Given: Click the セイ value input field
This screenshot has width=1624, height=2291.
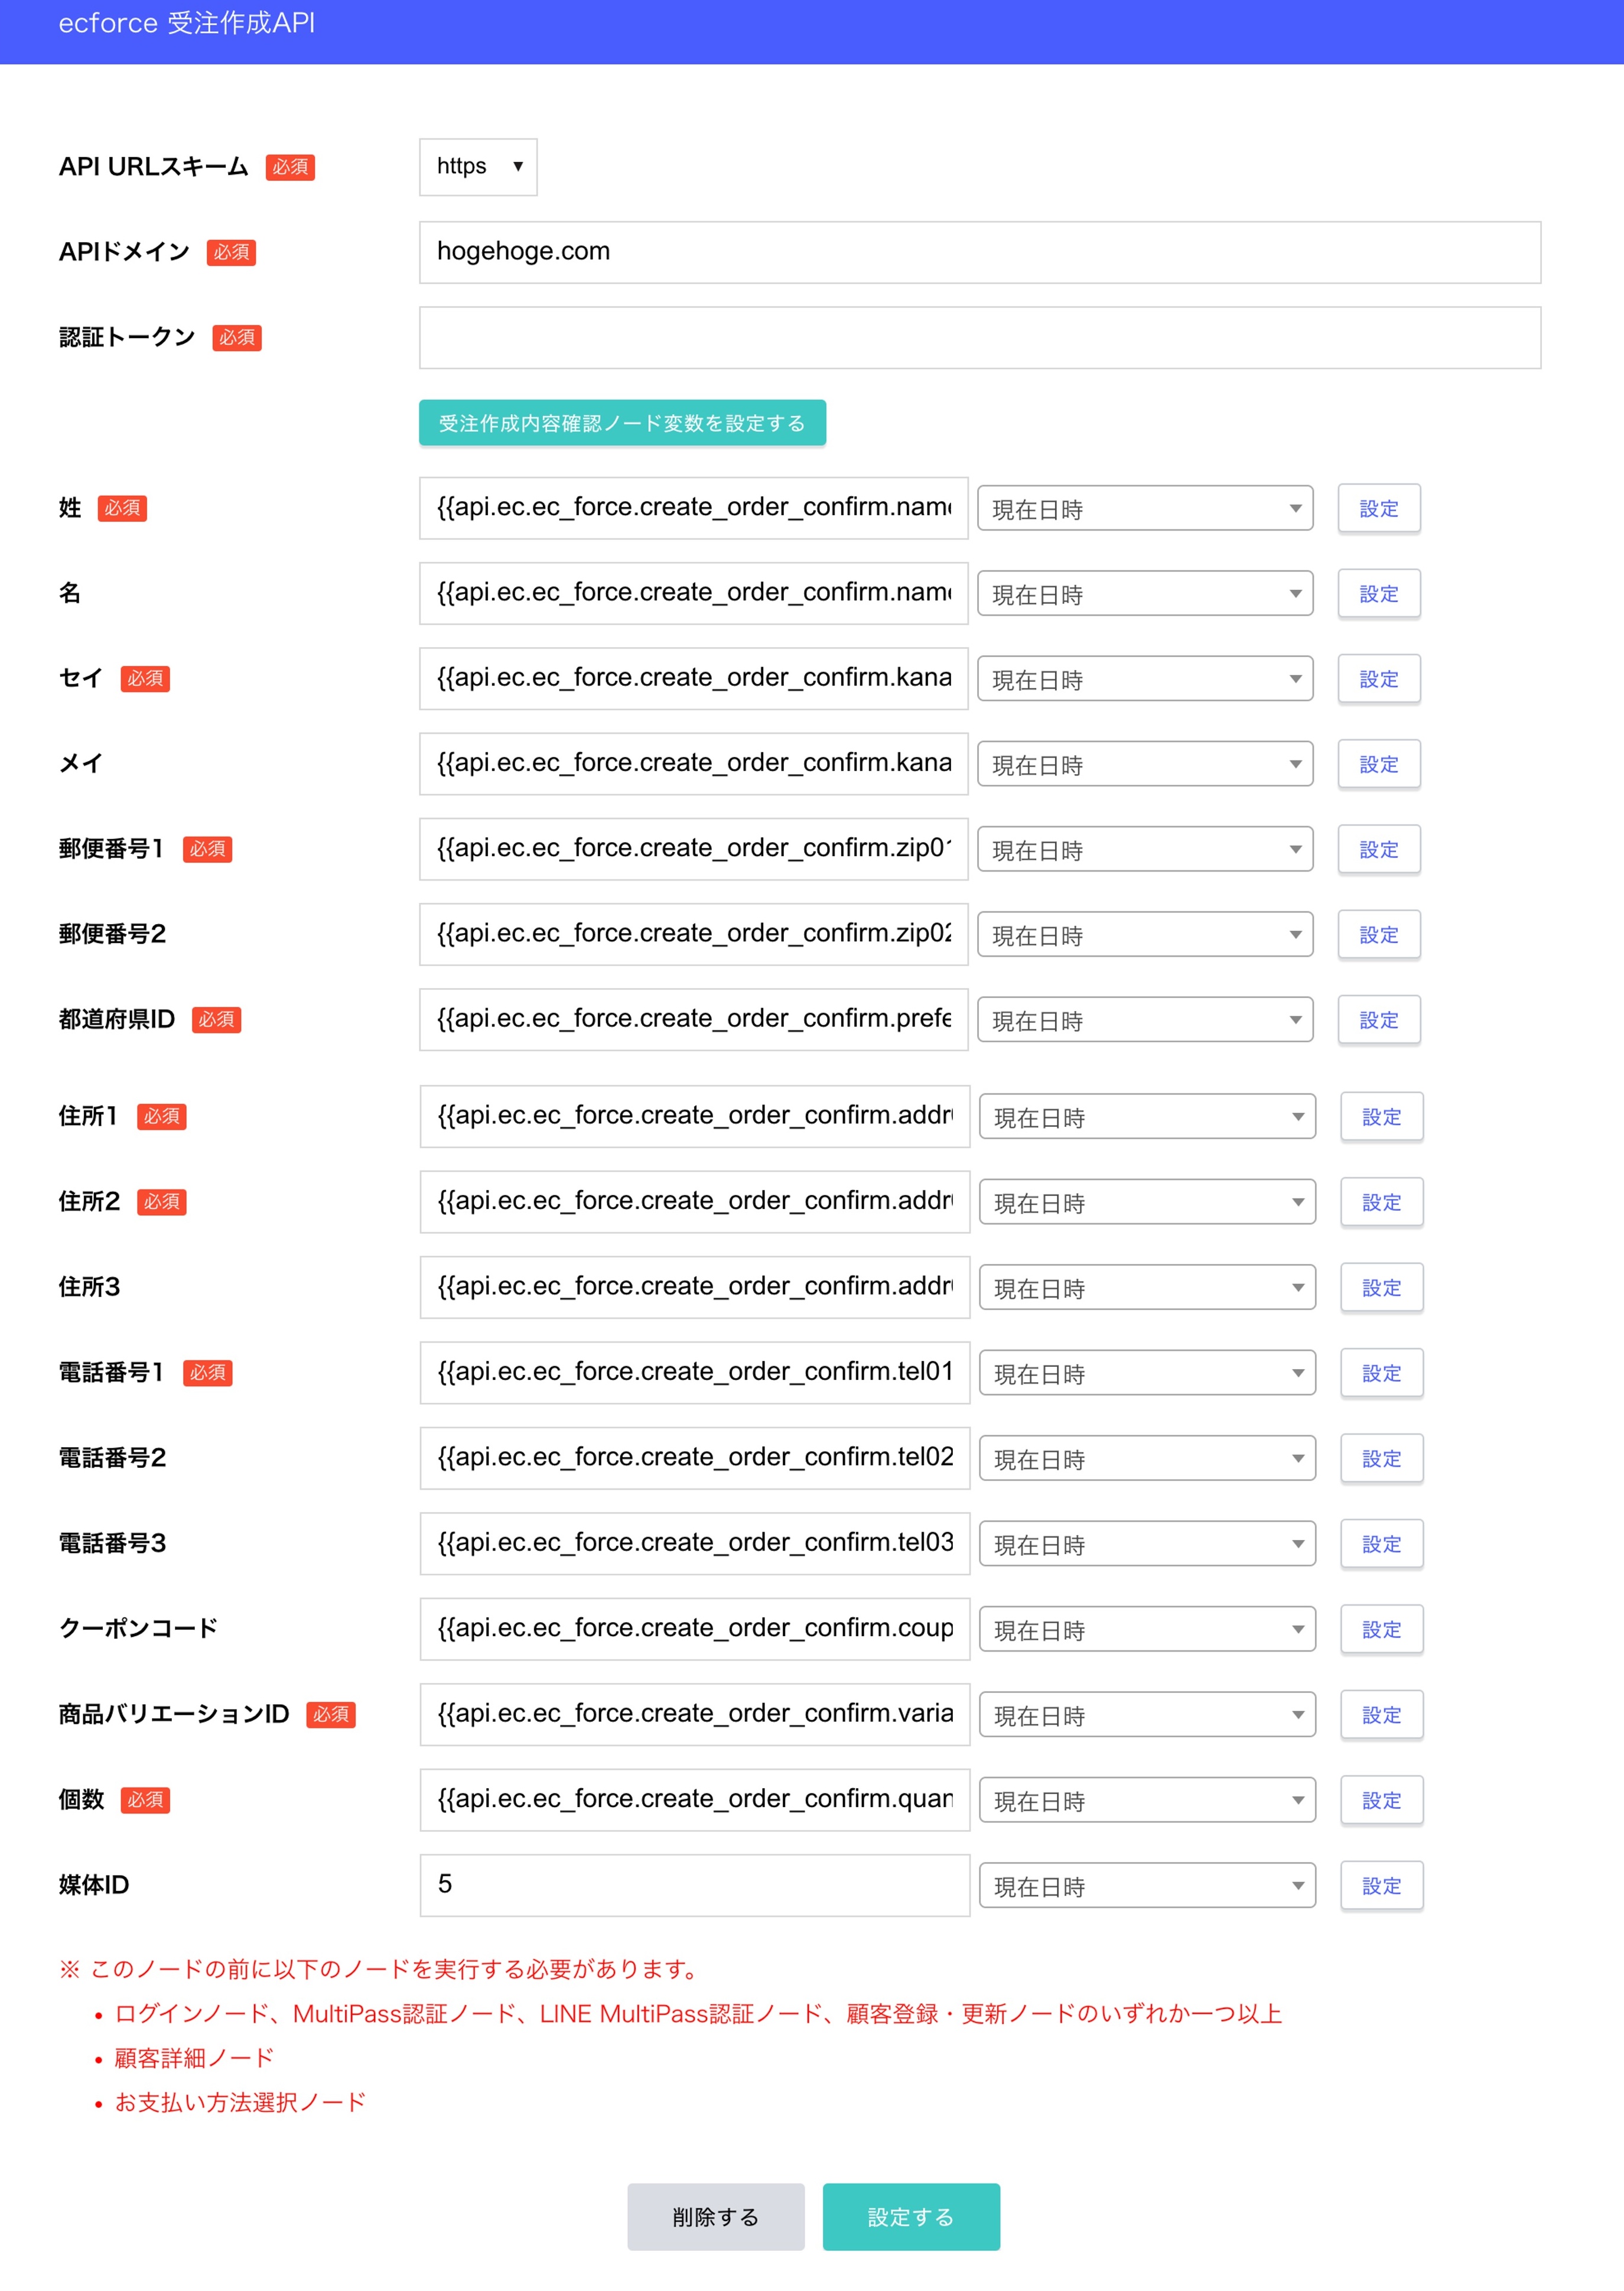Looking at the screenshot, I should [694, 678].
